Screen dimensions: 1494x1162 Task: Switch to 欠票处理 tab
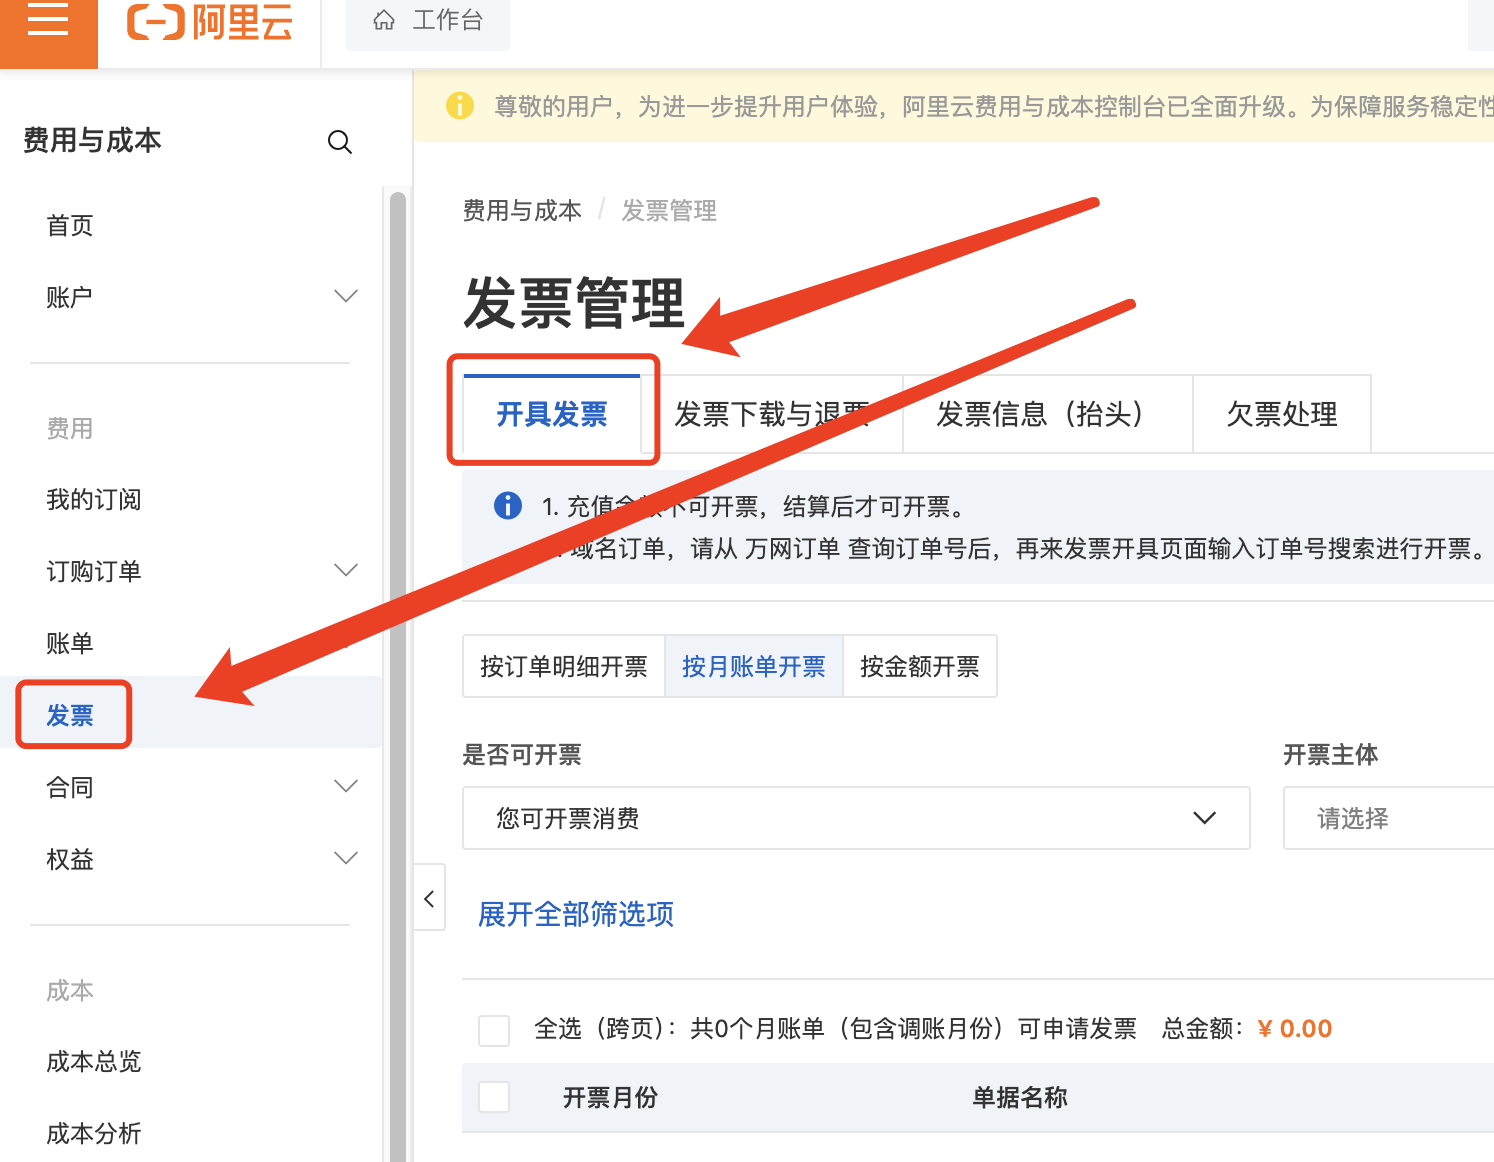1282,414
